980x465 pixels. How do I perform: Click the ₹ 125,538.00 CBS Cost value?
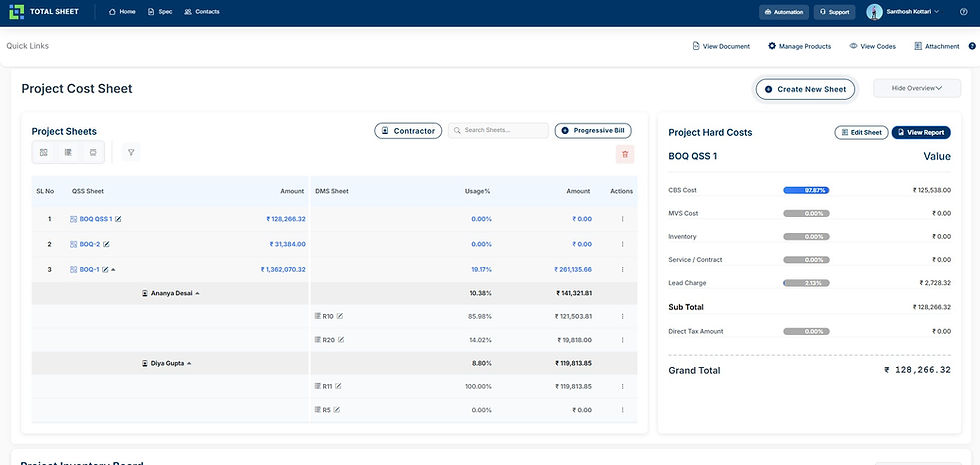point(931,190)
